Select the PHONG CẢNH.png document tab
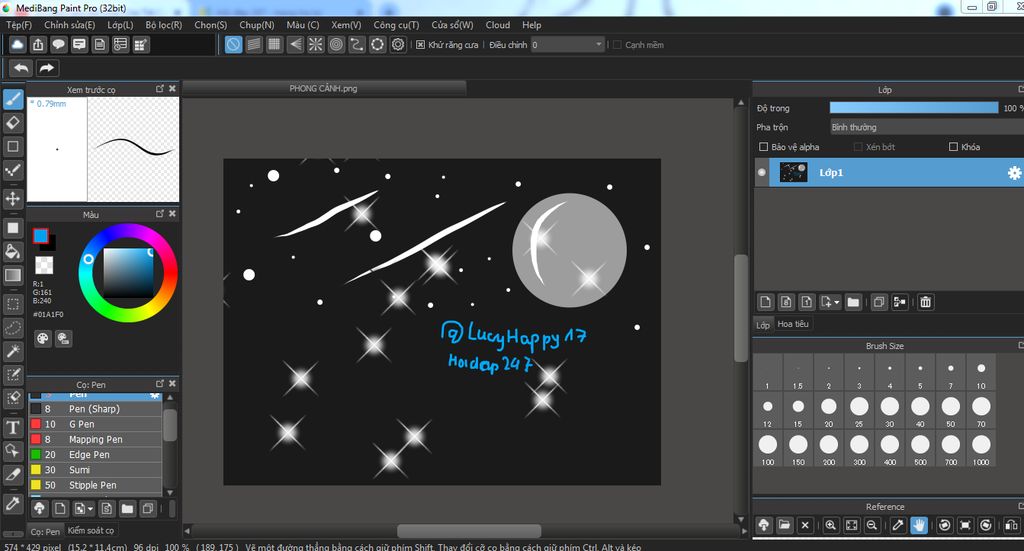Screen dimensions: 1024x551 323,88
